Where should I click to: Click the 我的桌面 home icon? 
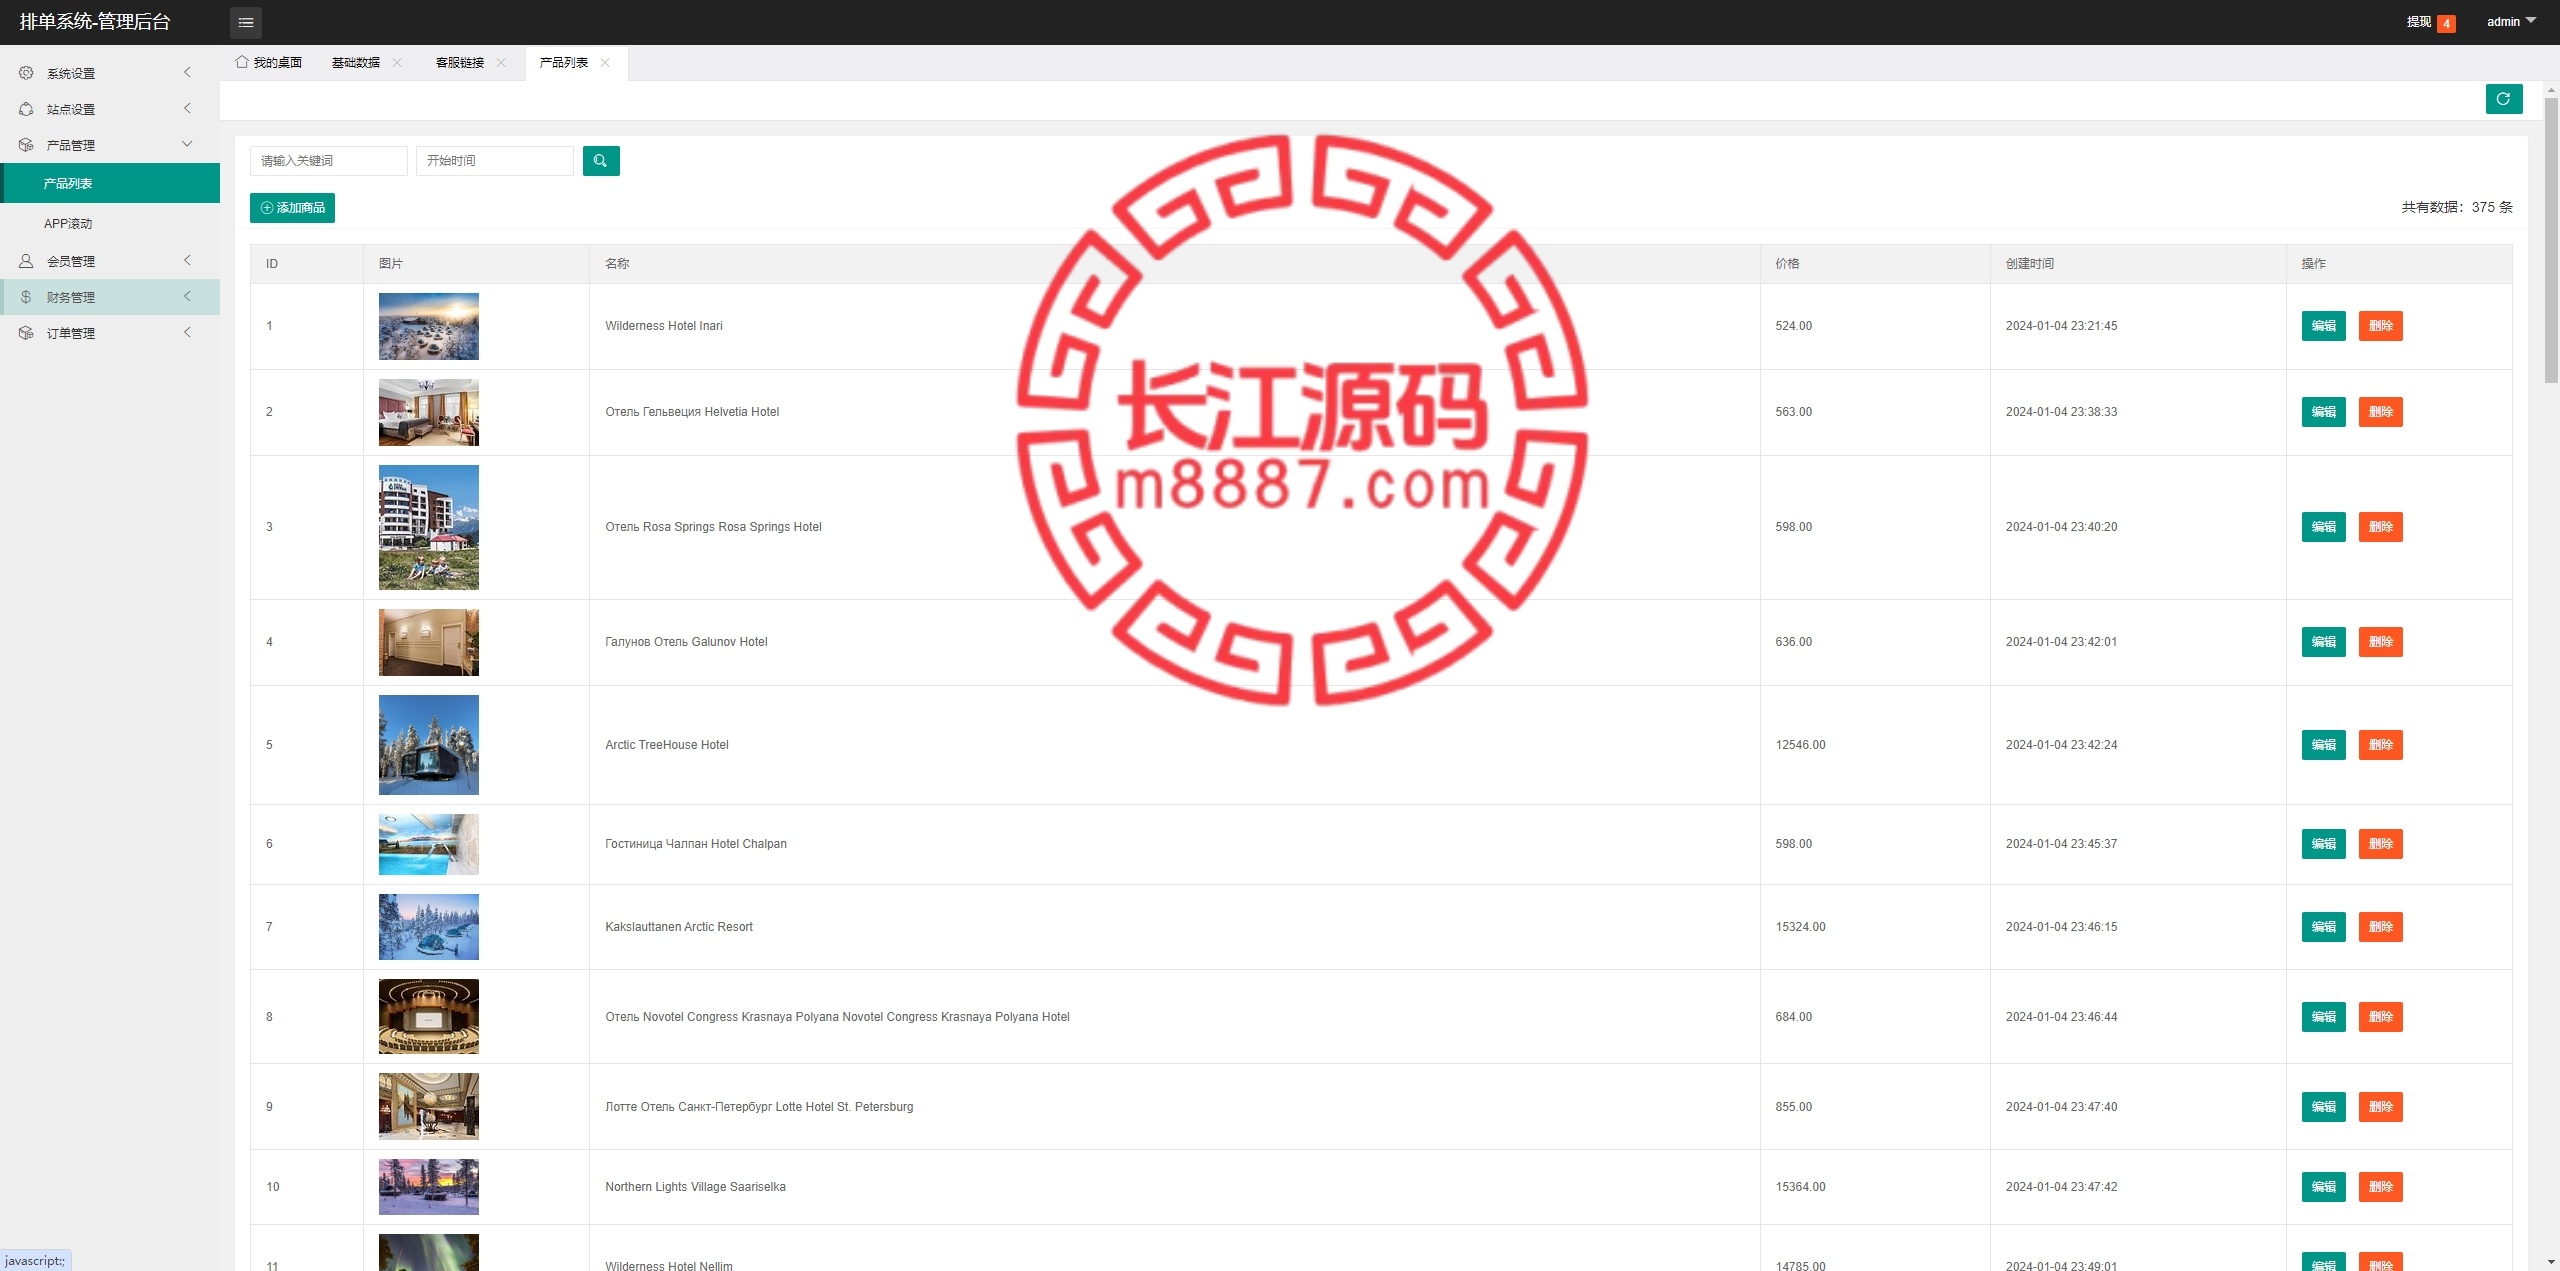point(242,62)
